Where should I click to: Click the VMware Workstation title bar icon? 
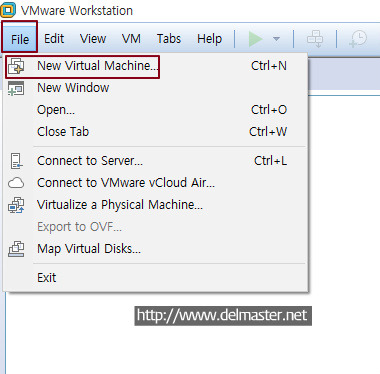tap(8, 10)
